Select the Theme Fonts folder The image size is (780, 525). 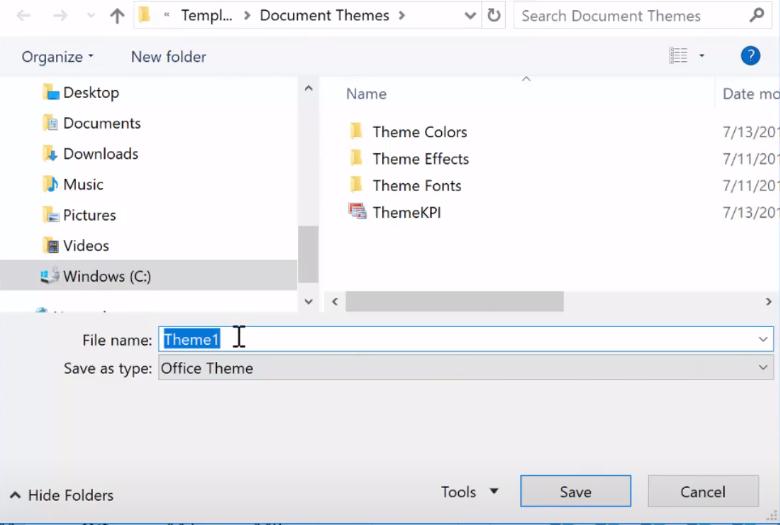pos(417,186)
